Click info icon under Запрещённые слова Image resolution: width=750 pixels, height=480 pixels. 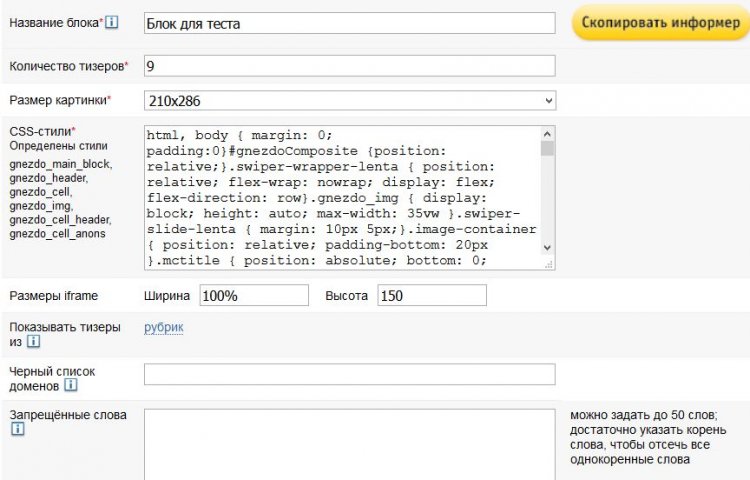click(17, 428)
